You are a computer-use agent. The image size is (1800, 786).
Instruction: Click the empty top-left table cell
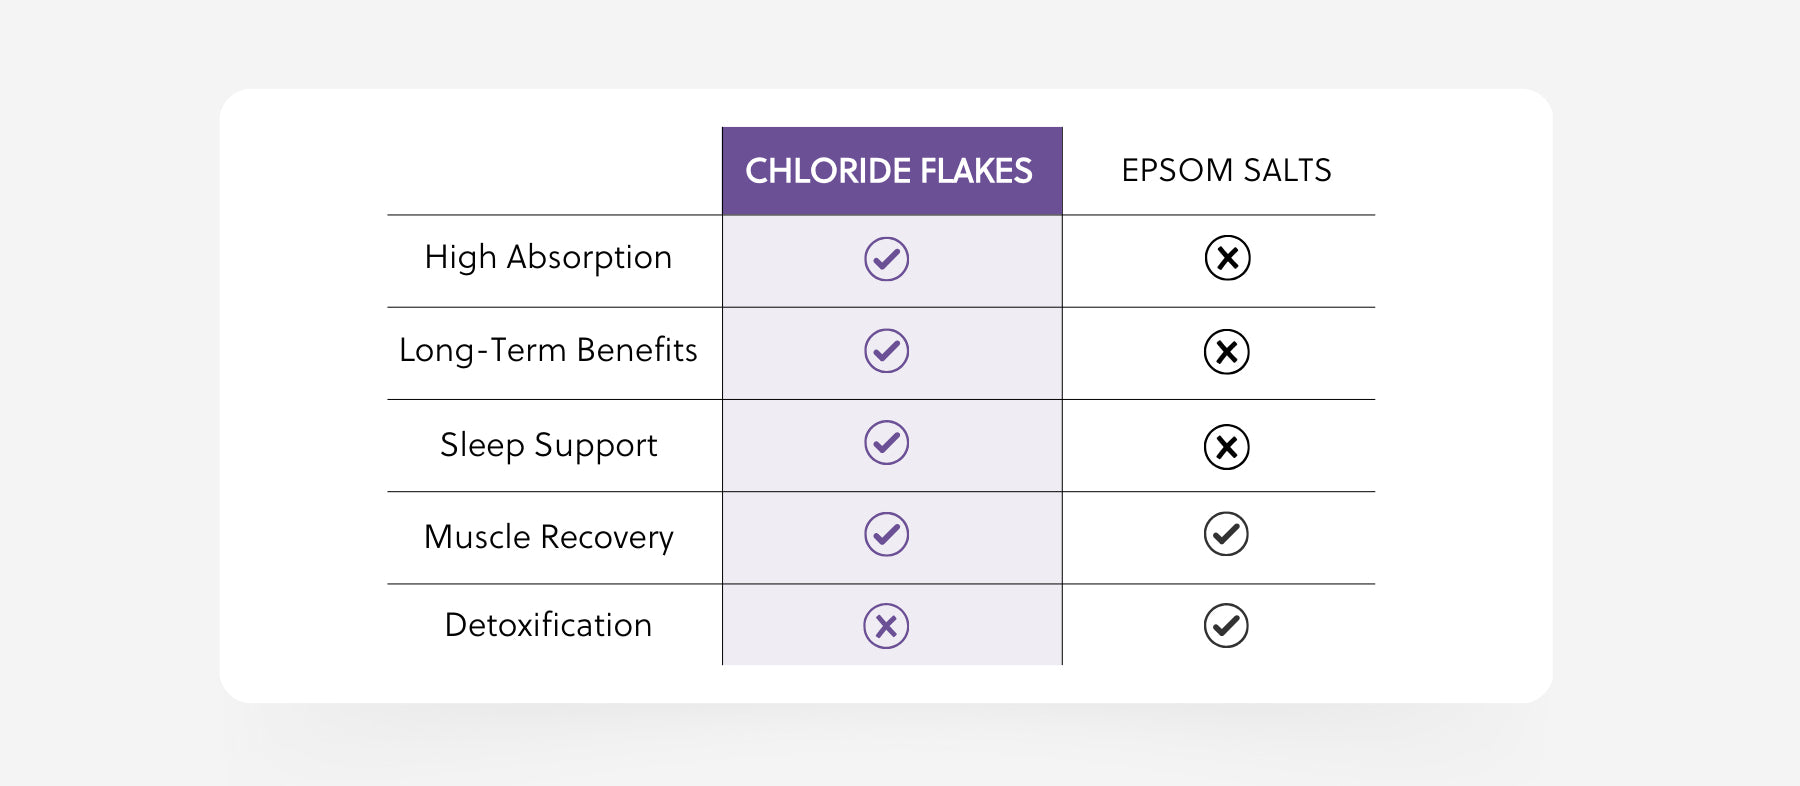555,171
